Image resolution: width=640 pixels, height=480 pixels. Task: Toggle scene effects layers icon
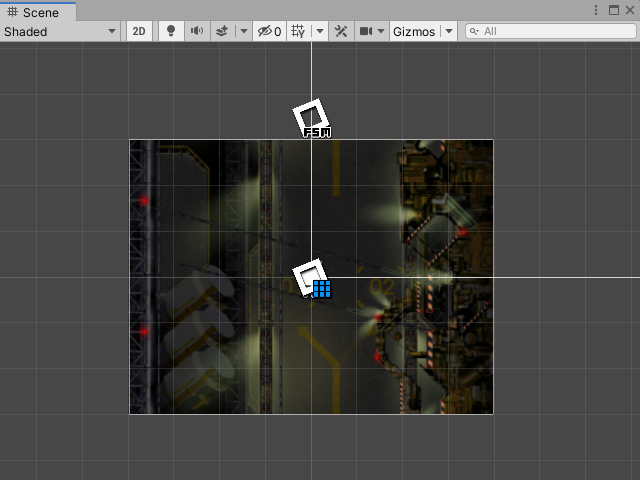click(222, 31)
